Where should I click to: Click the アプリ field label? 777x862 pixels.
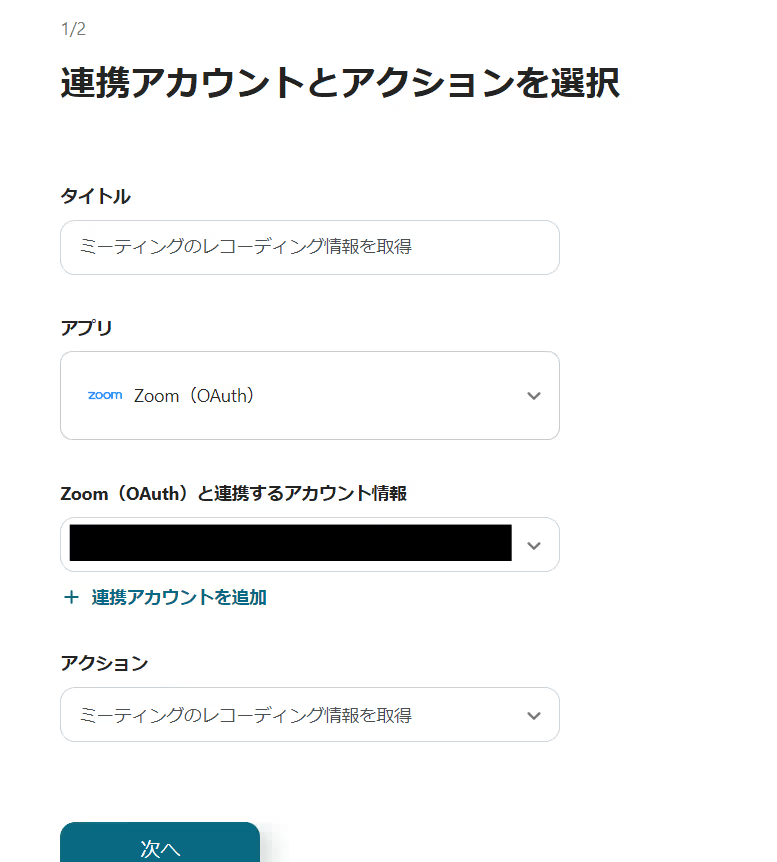tap(87, 328)
